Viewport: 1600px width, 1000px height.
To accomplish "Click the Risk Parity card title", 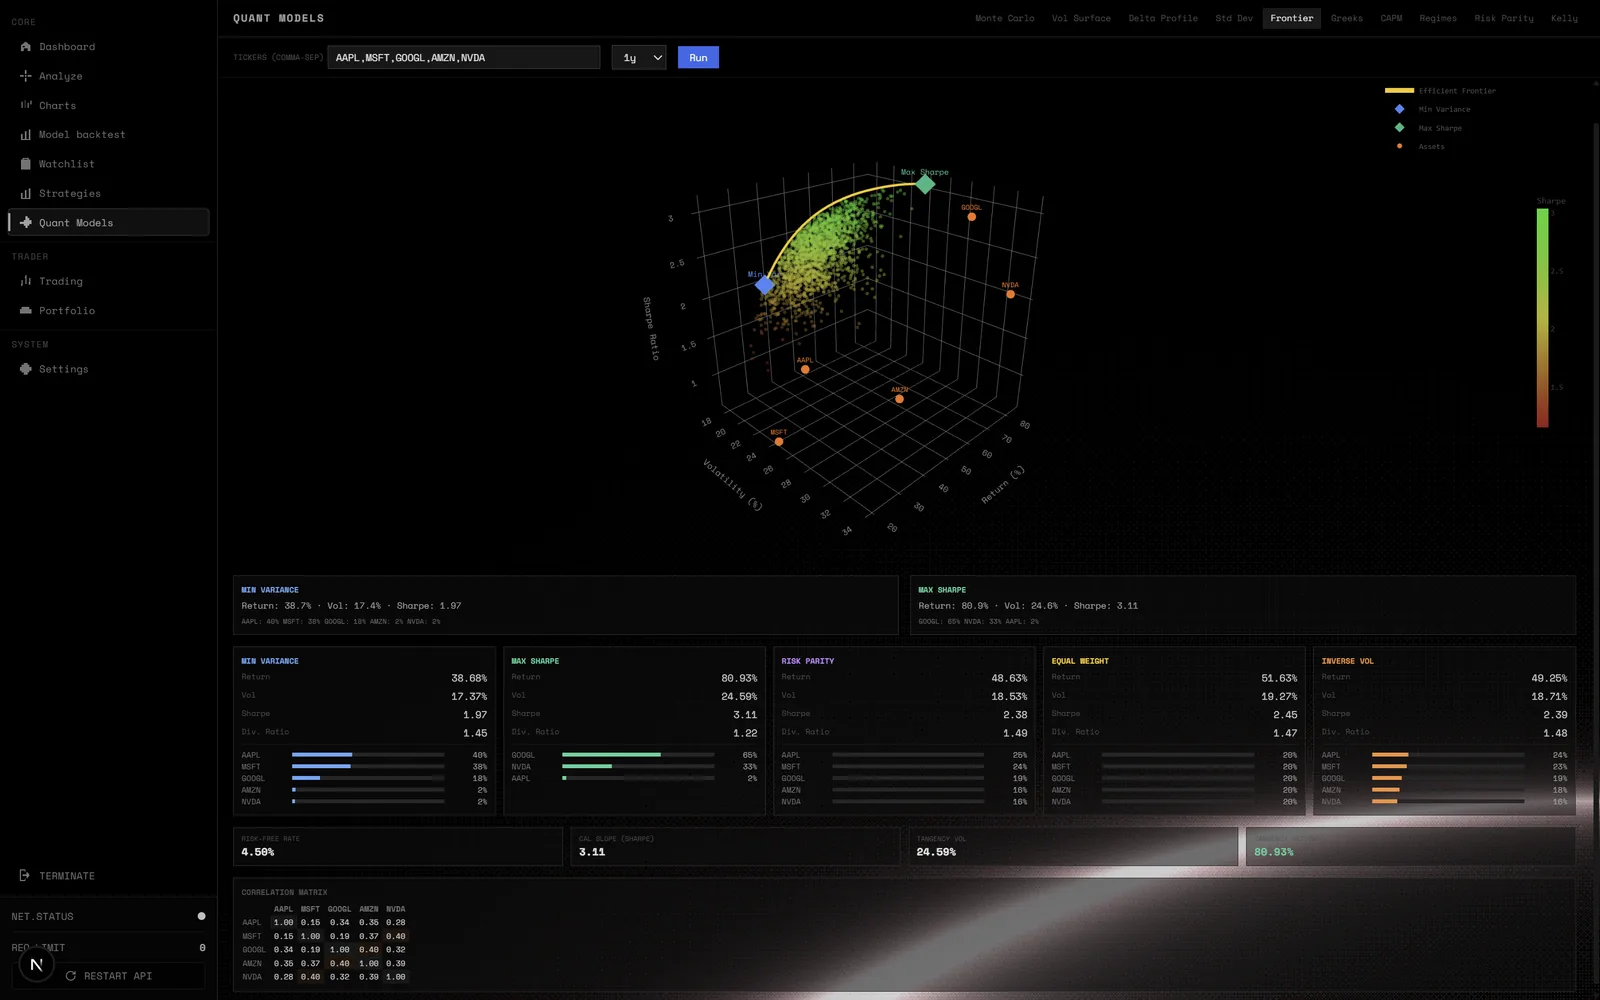I will click(807, 661).
